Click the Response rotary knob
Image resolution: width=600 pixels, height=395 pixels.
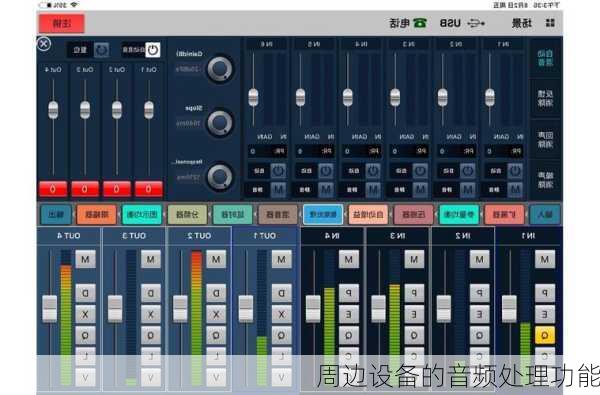[x=220, y=177]
